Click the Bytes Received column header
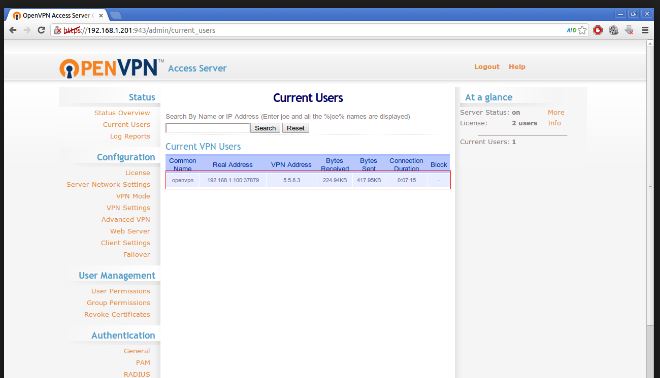The height and width of the screenshot is (378, 660). (335, 164)
